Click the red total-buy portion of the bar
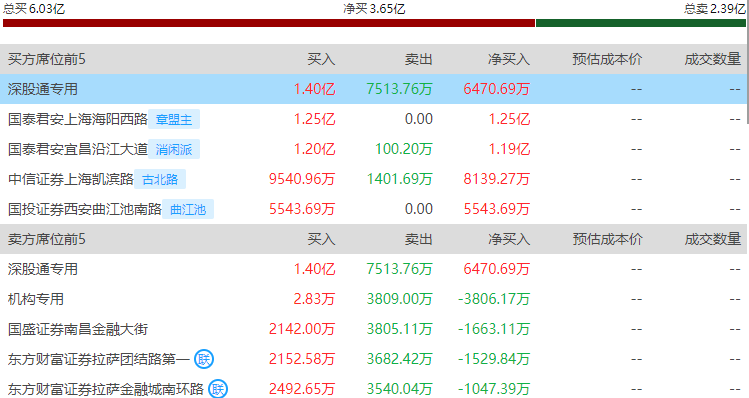749x398 pixels. pyautogui.click(x=269, y=23)
